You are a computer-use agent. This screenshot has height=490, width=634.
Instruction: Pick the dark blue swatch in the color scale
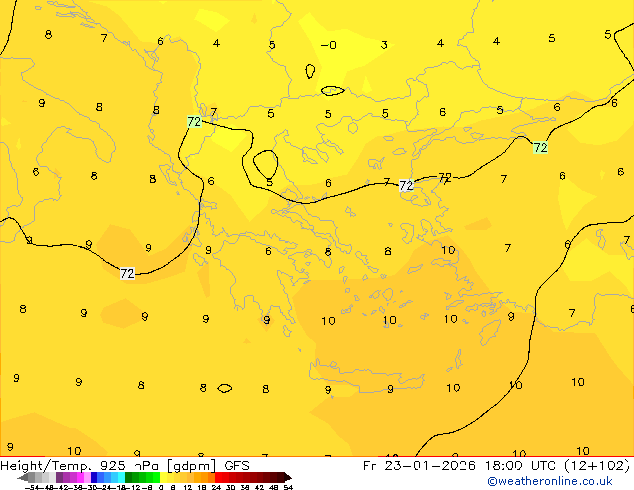coord(94,477)
